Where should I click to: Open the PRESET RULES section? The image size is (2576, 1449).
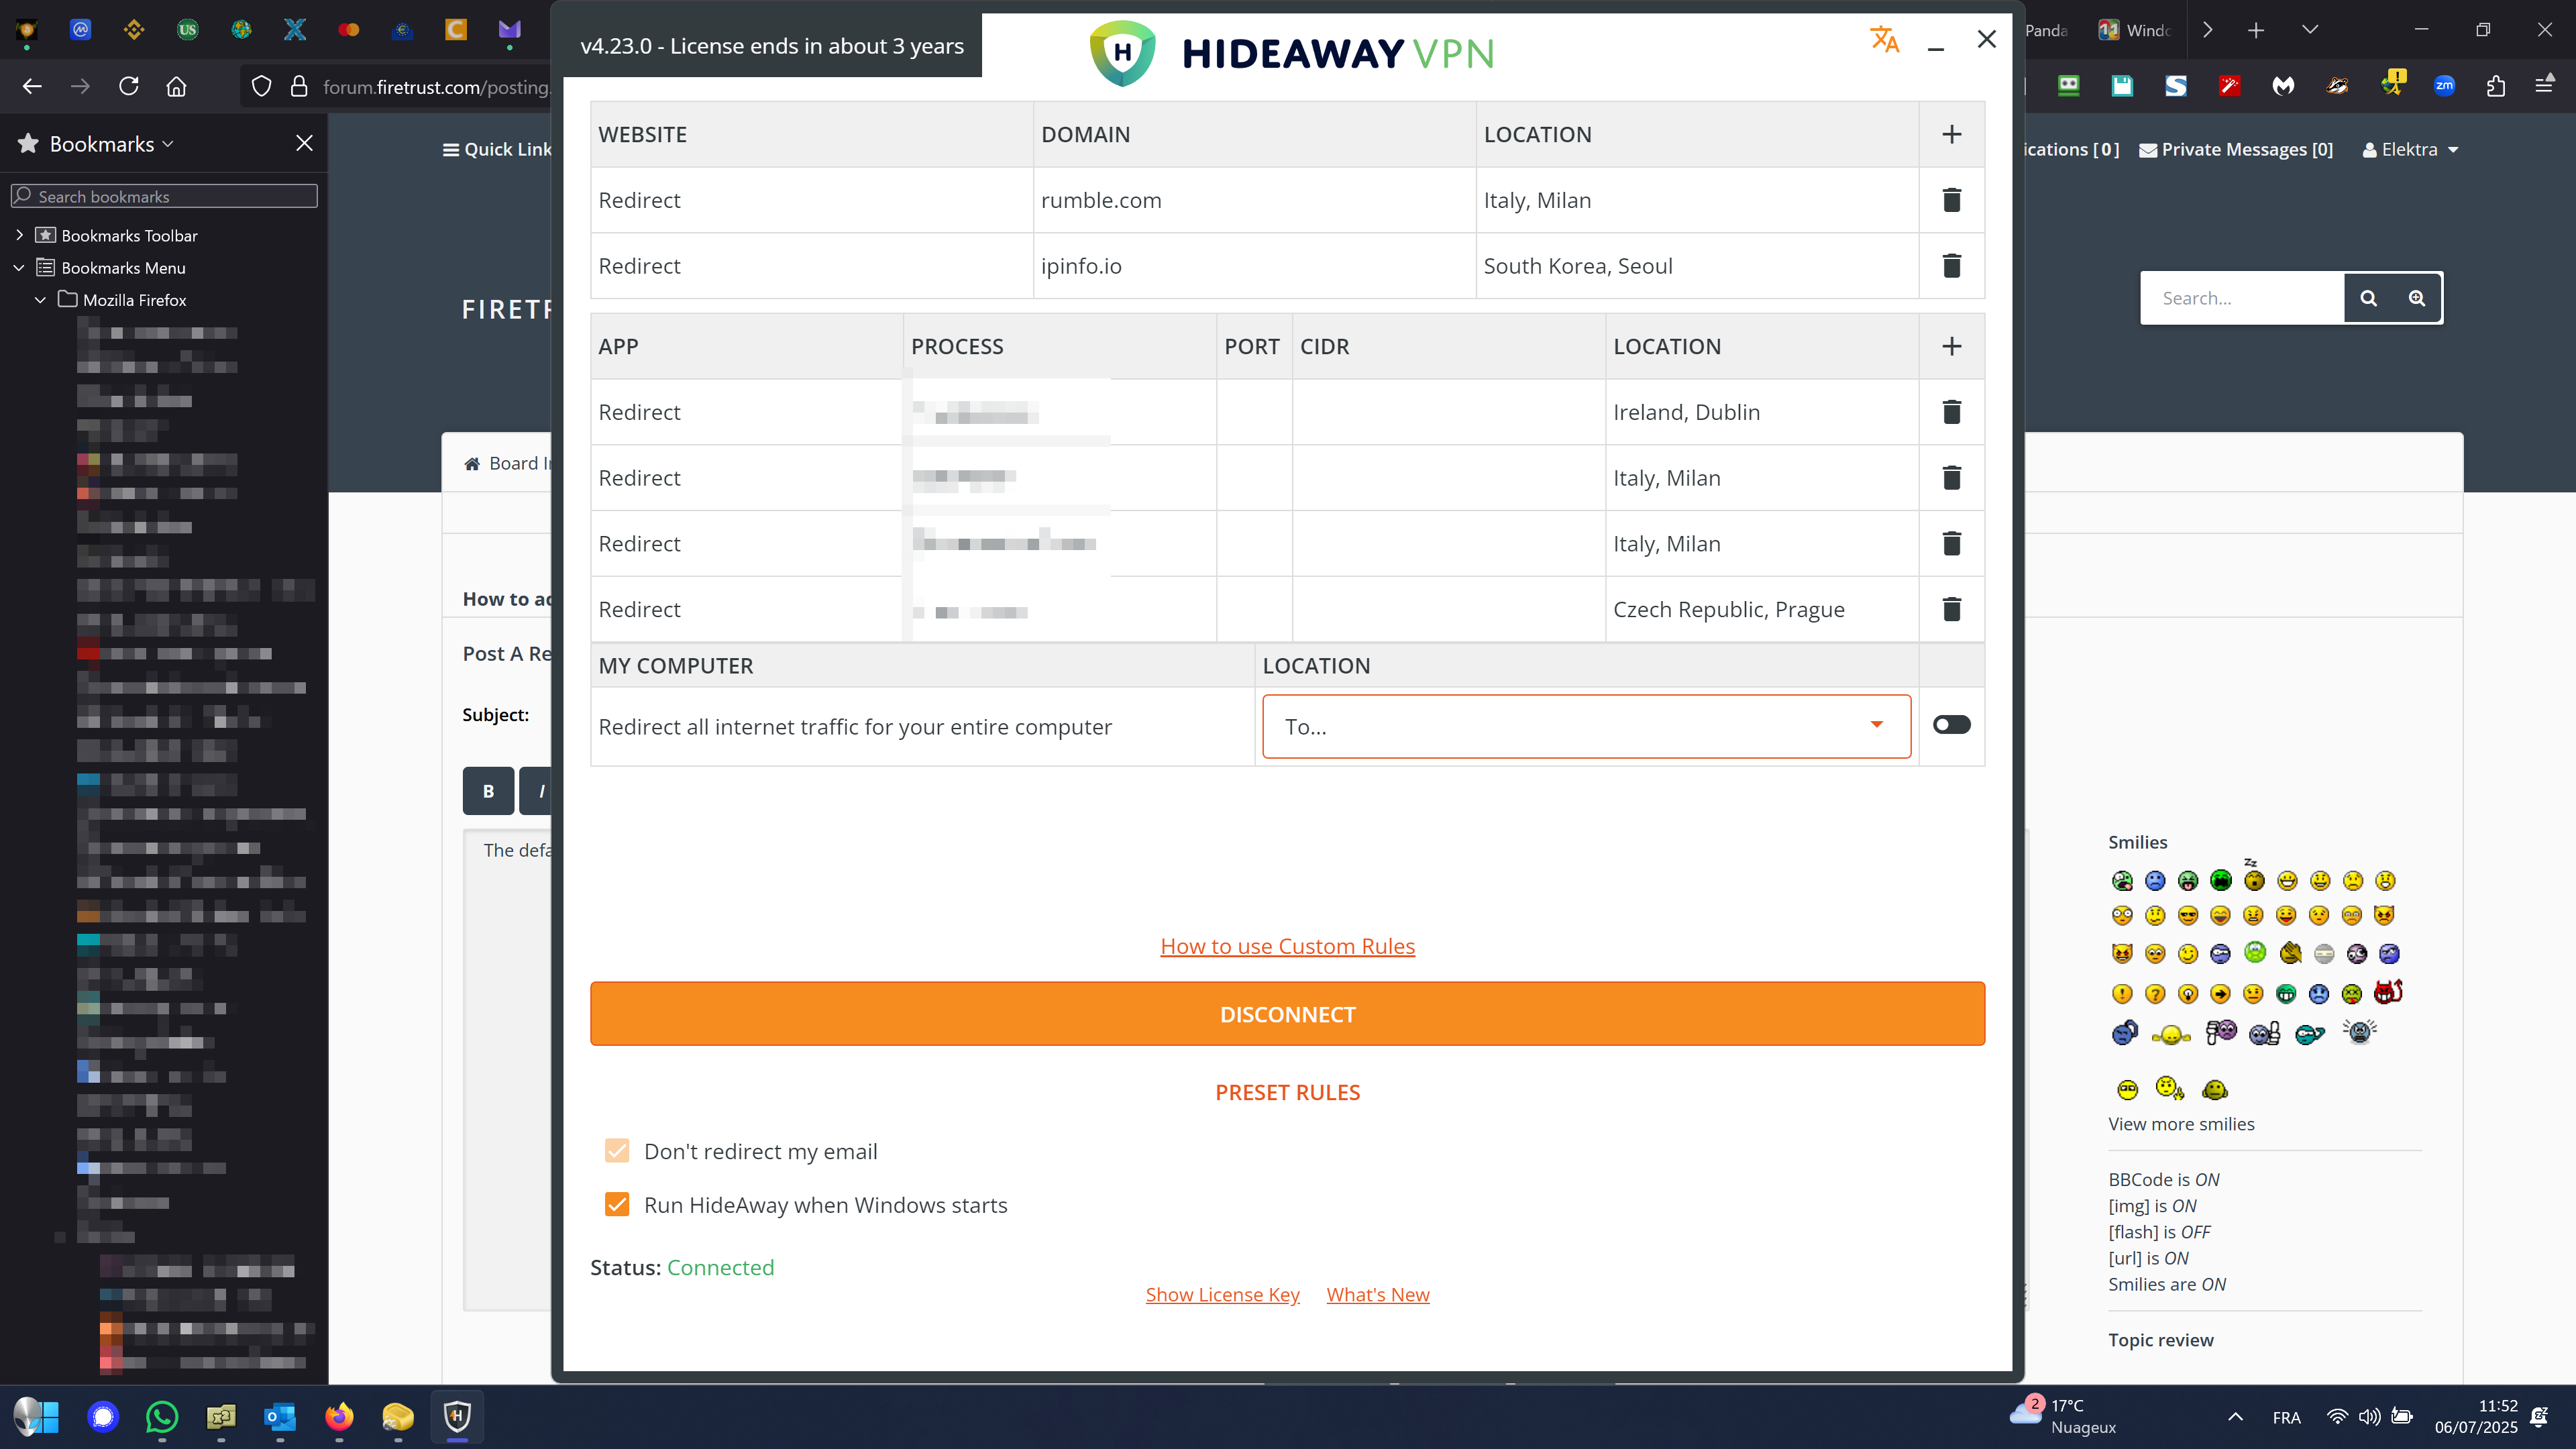tap(1287, 1092)
